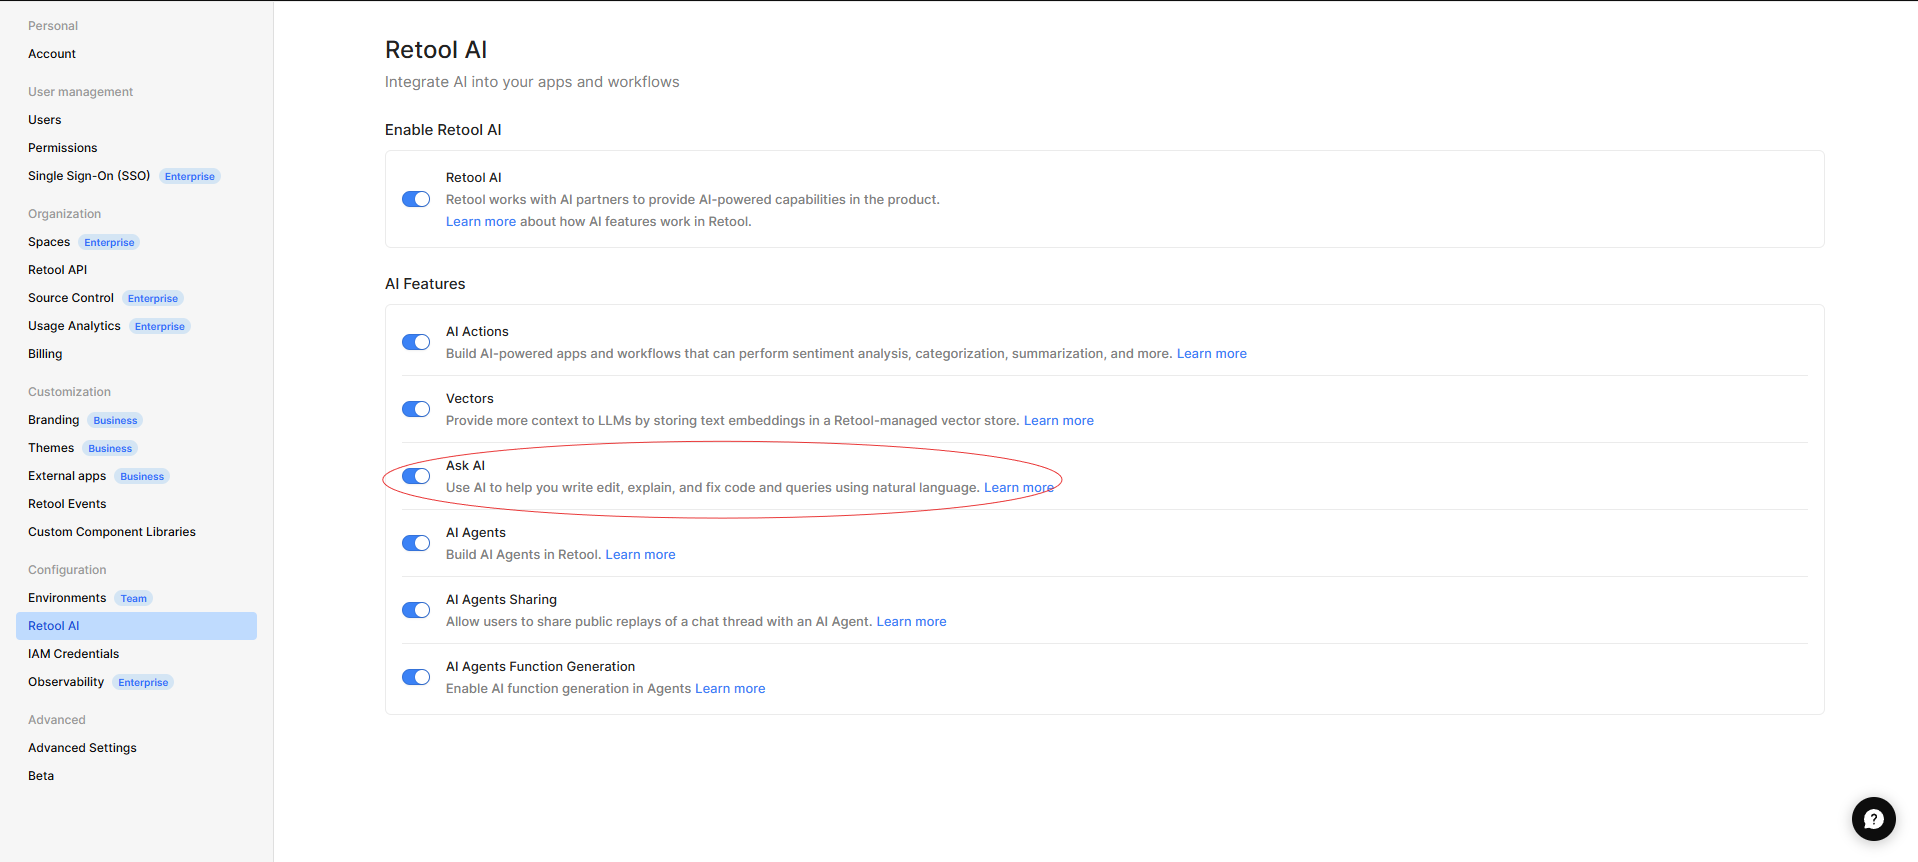Click Enterprise badge next to SSO
The height and width of the screenshot is (862, 1918).
[190, 176]
